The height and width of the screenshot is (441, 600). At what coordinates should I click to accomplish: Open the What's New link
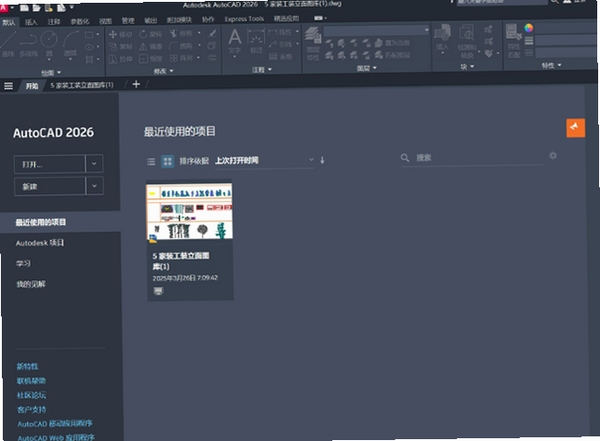(x=27, y=366)
